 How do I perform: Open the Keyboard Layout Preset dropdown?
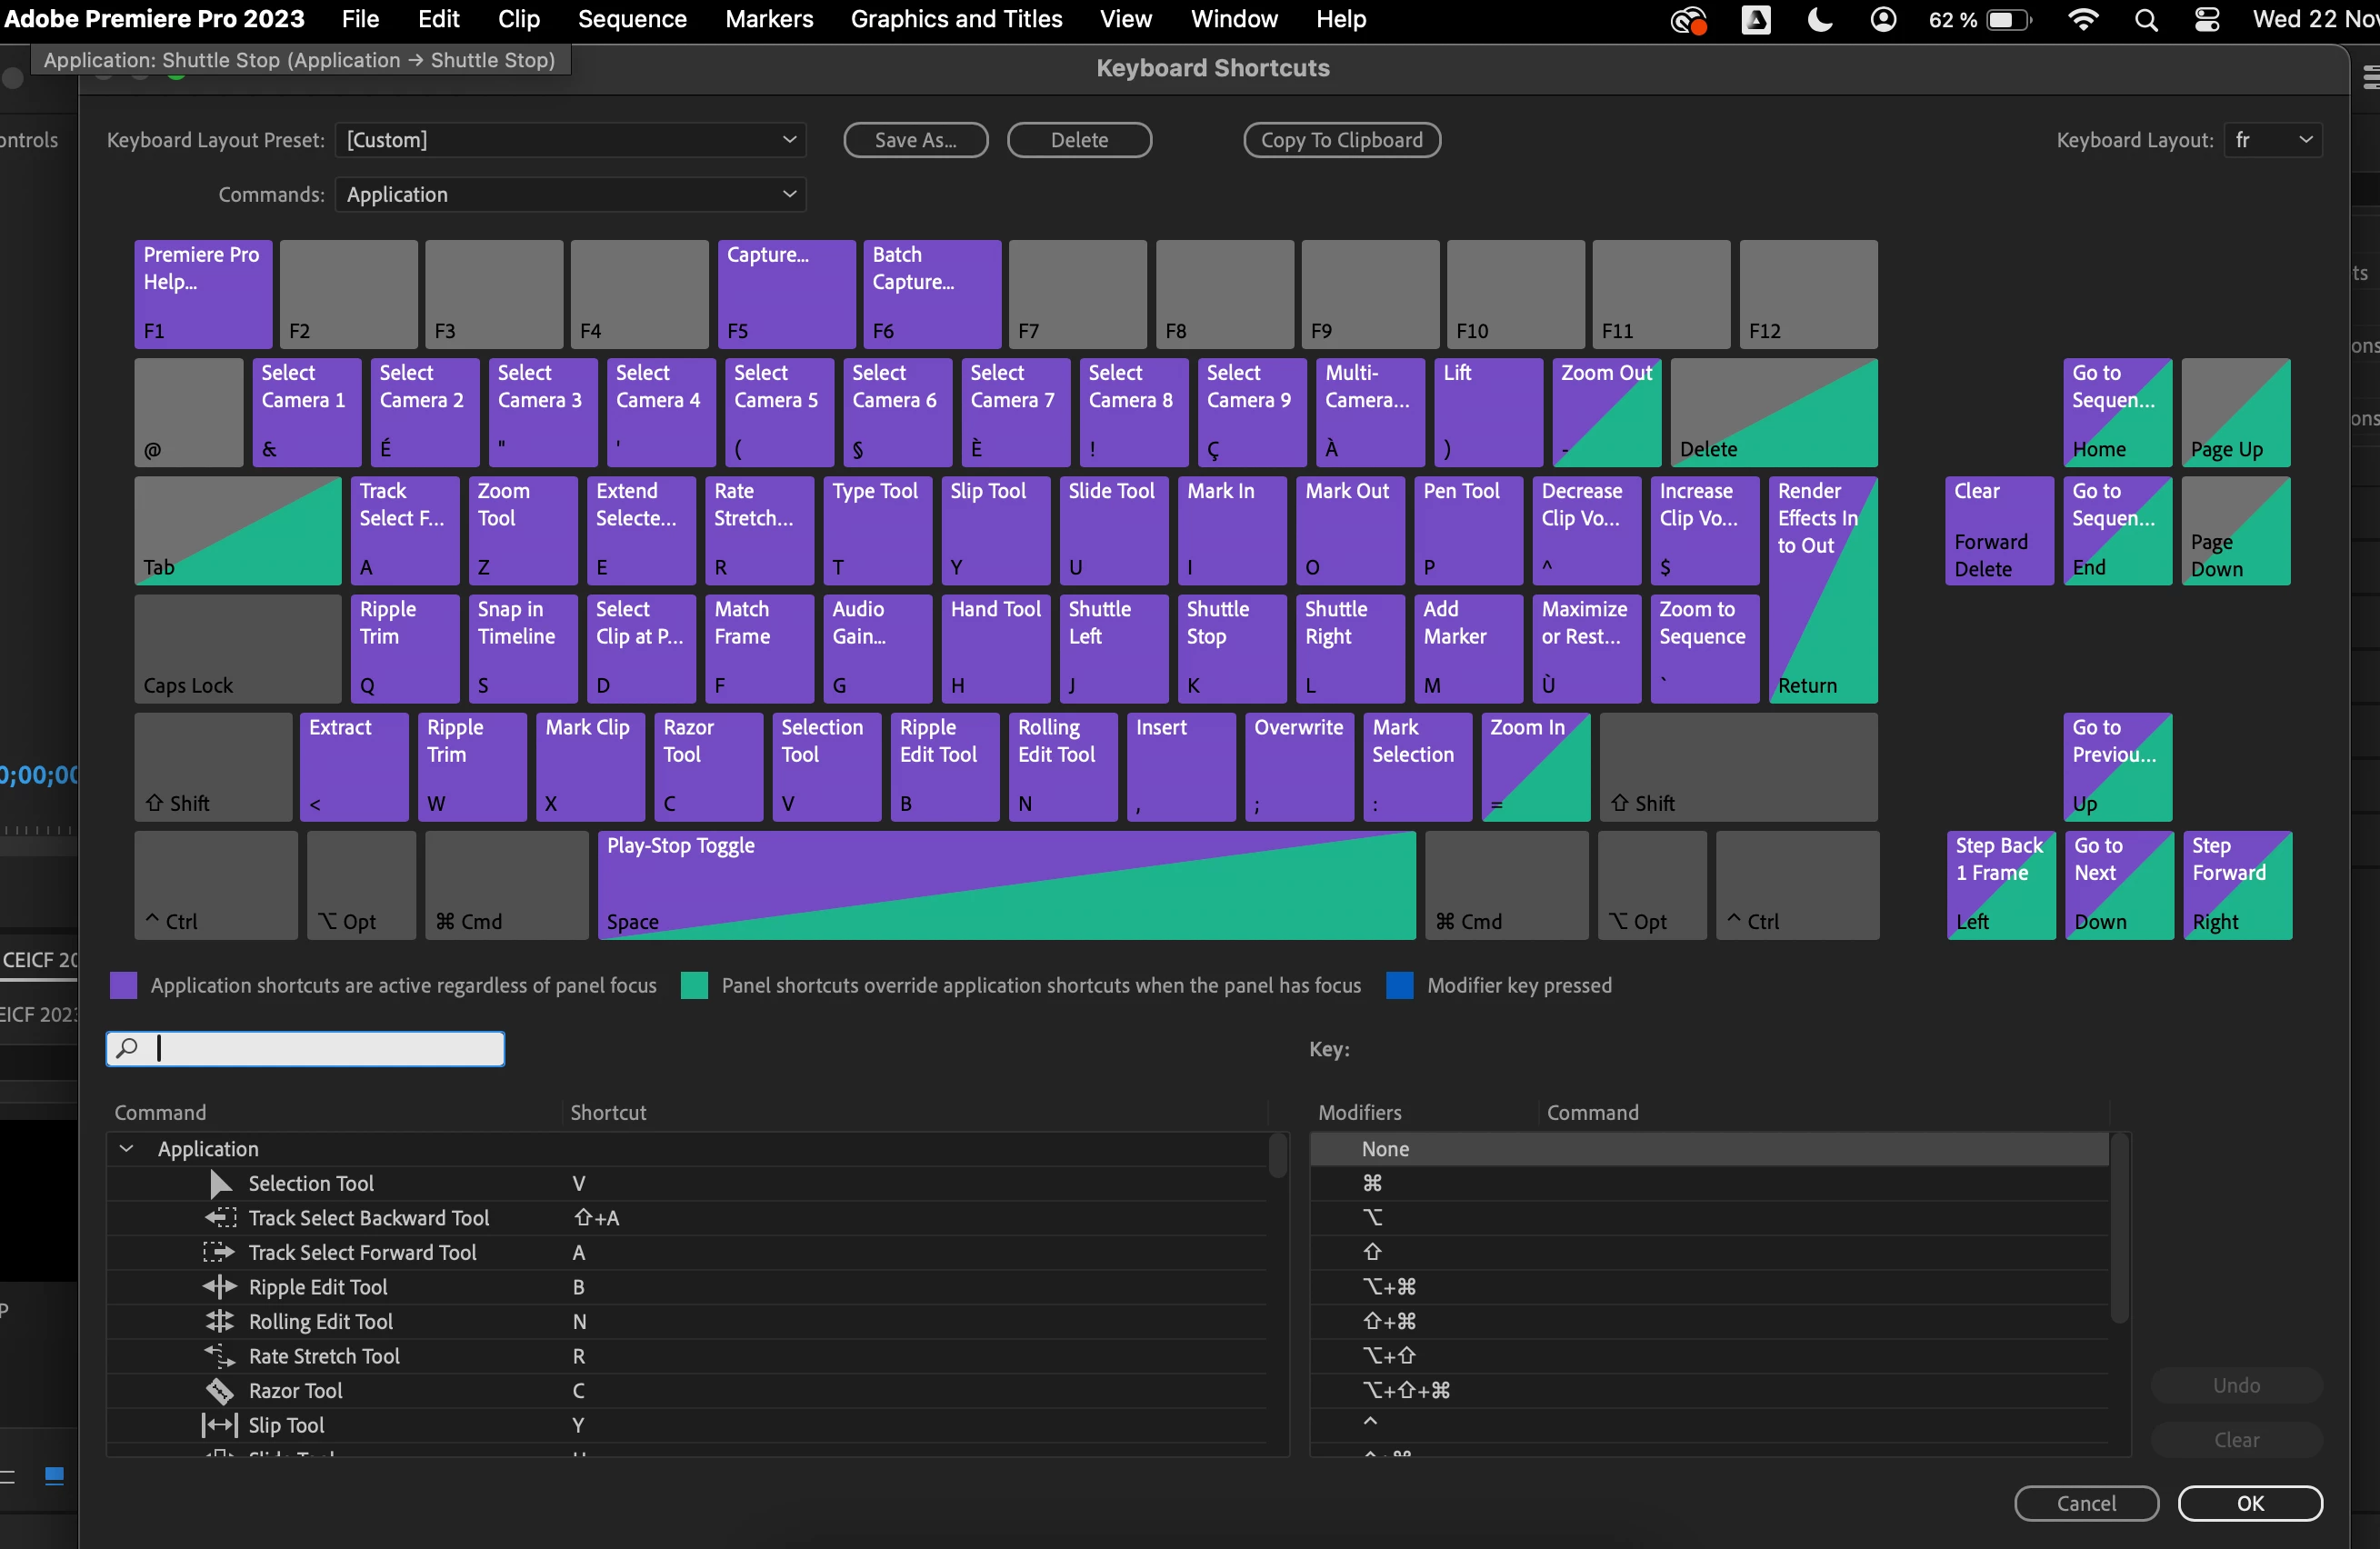pyautogui.click(x=570, y=140)
